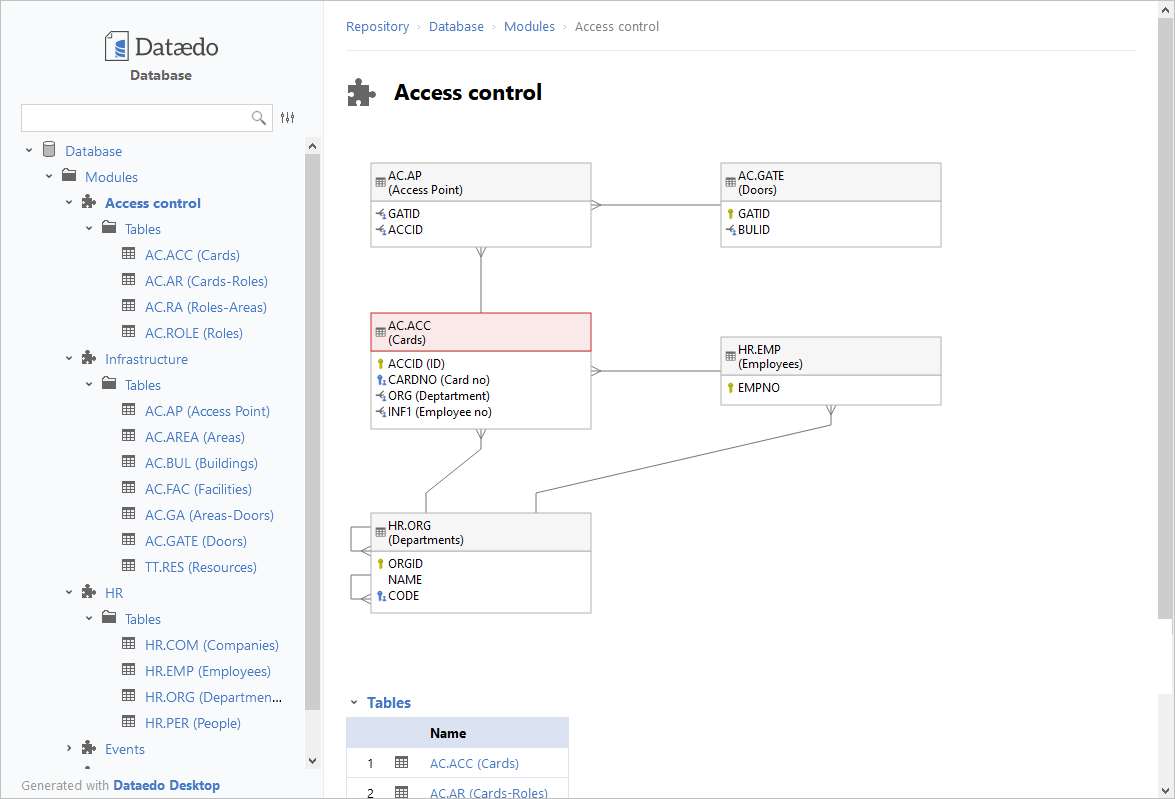Go to Repository in the breadcrumb
Screen dimensions: 1175x799
point(377,27)
